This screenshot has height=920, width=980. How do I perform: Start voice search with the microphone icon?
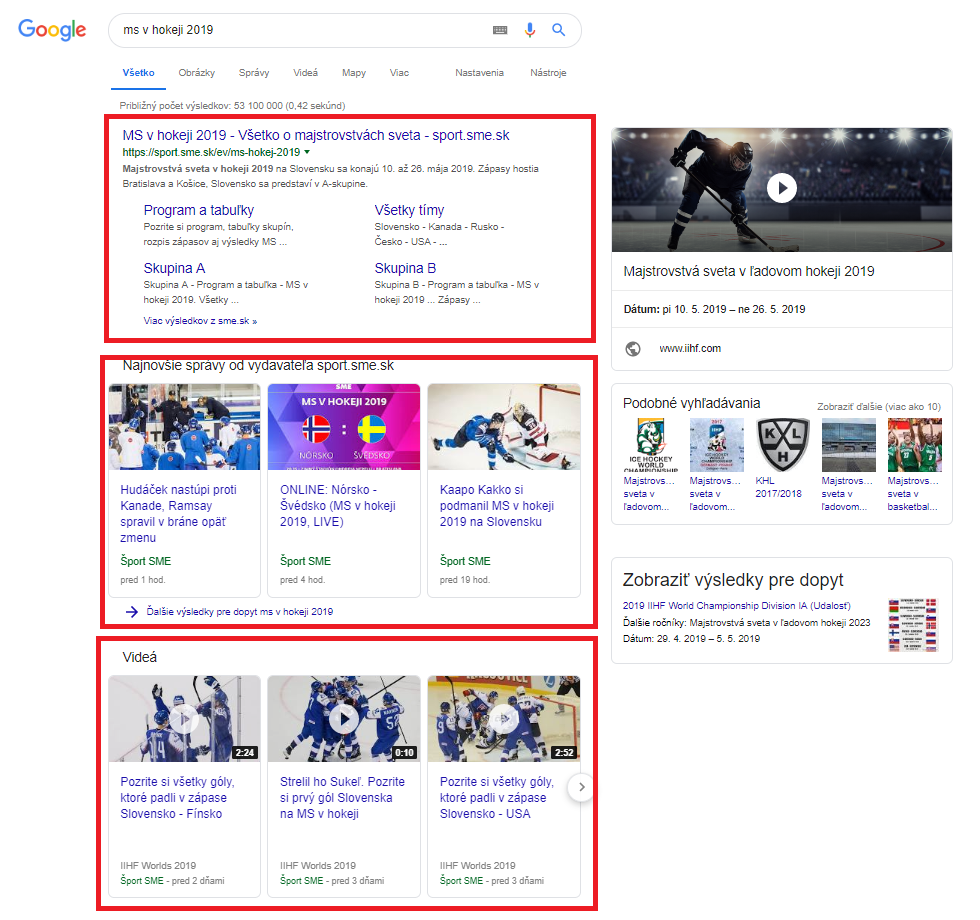point(529,30)
